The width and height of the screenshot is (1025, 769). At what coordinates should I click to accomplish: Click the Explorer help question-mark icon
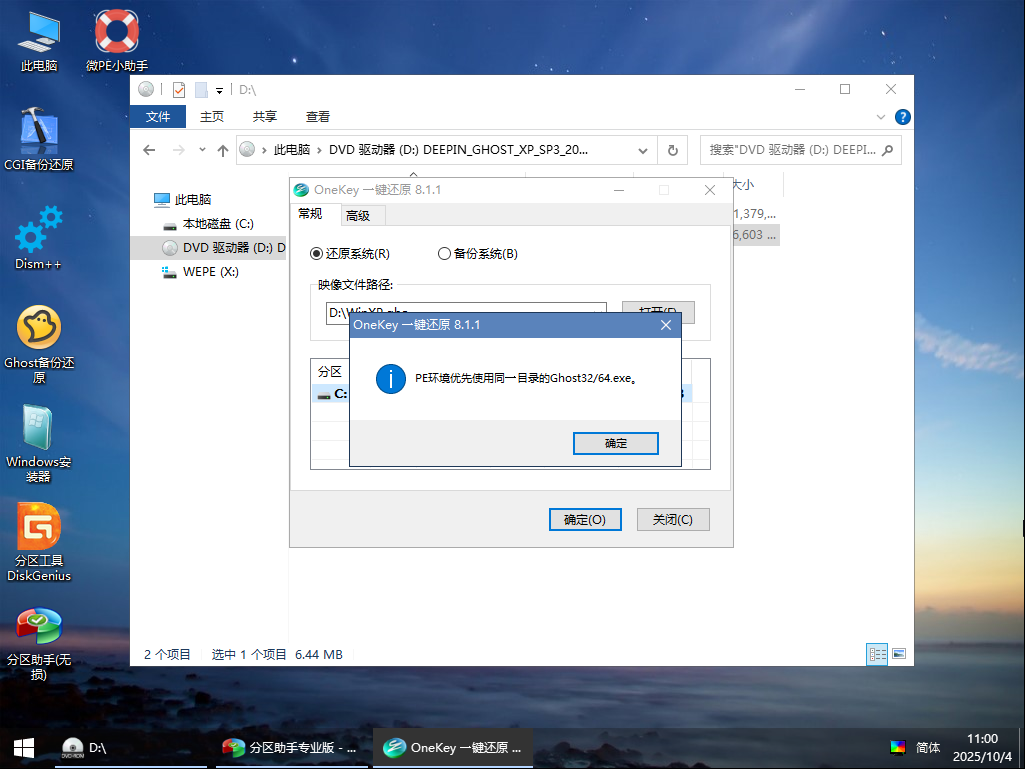pyautogui.click(x=903, y=117)
